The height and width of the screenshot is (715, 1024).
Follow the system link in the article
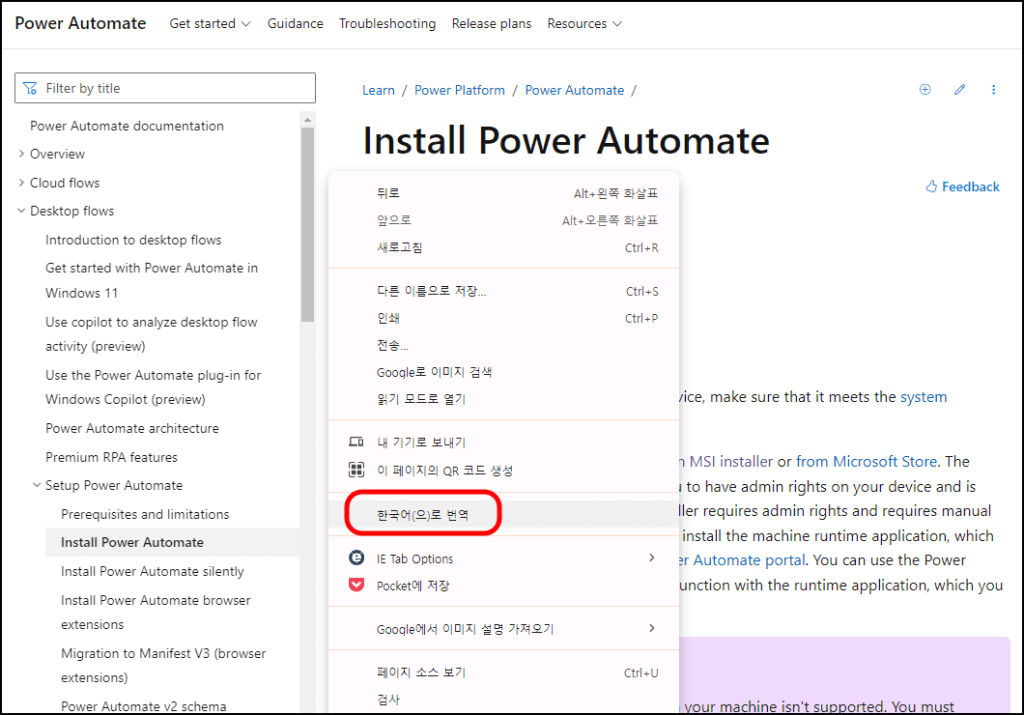[923, 397]
